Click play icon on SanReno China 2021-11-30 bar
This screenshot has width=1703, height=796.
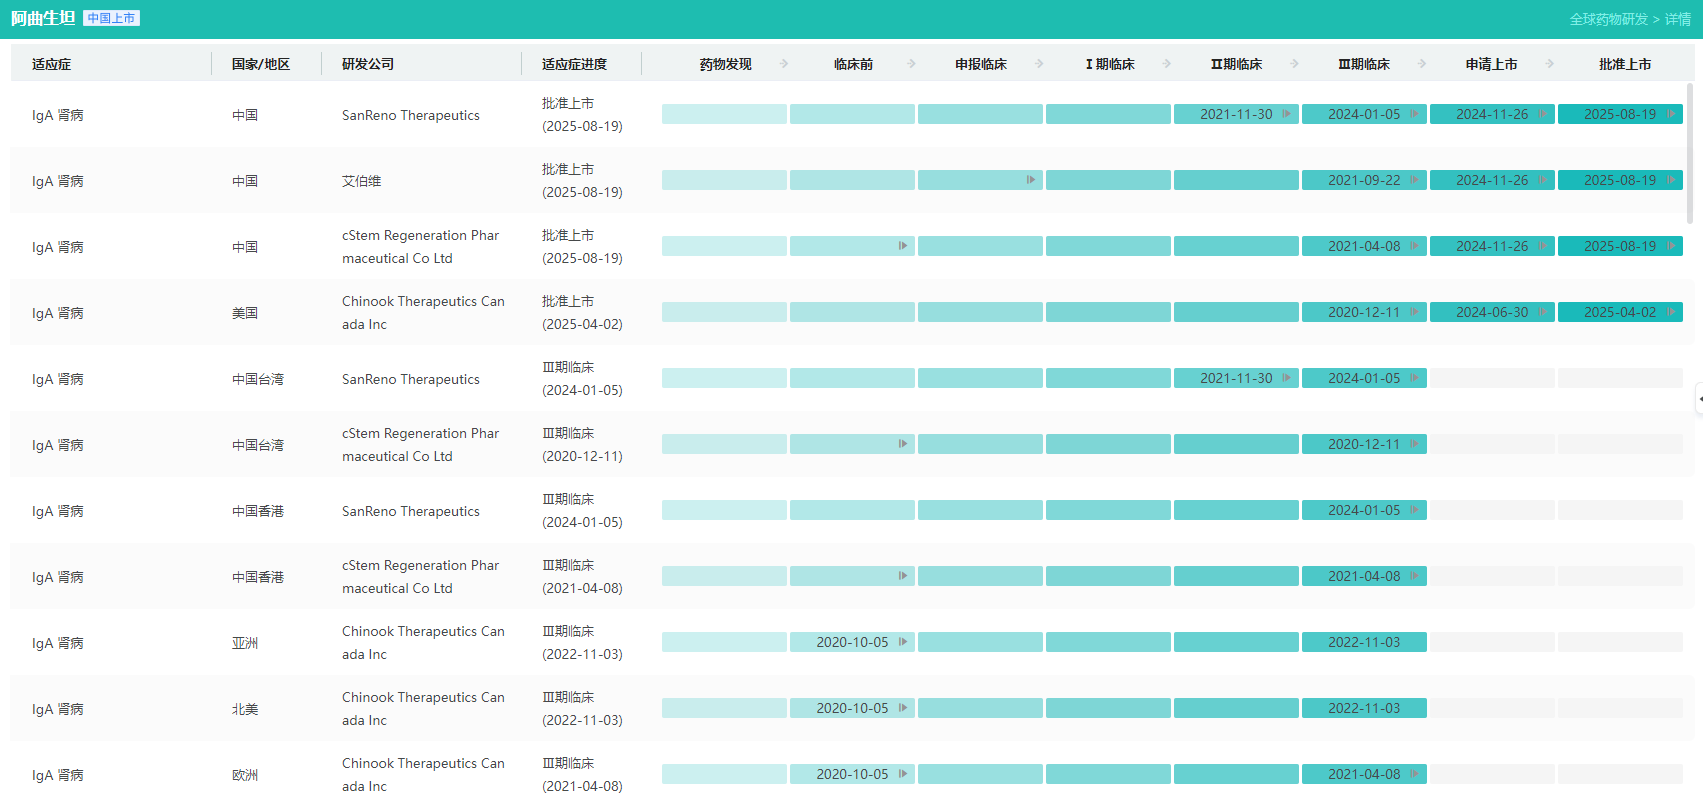(1286, 114)
